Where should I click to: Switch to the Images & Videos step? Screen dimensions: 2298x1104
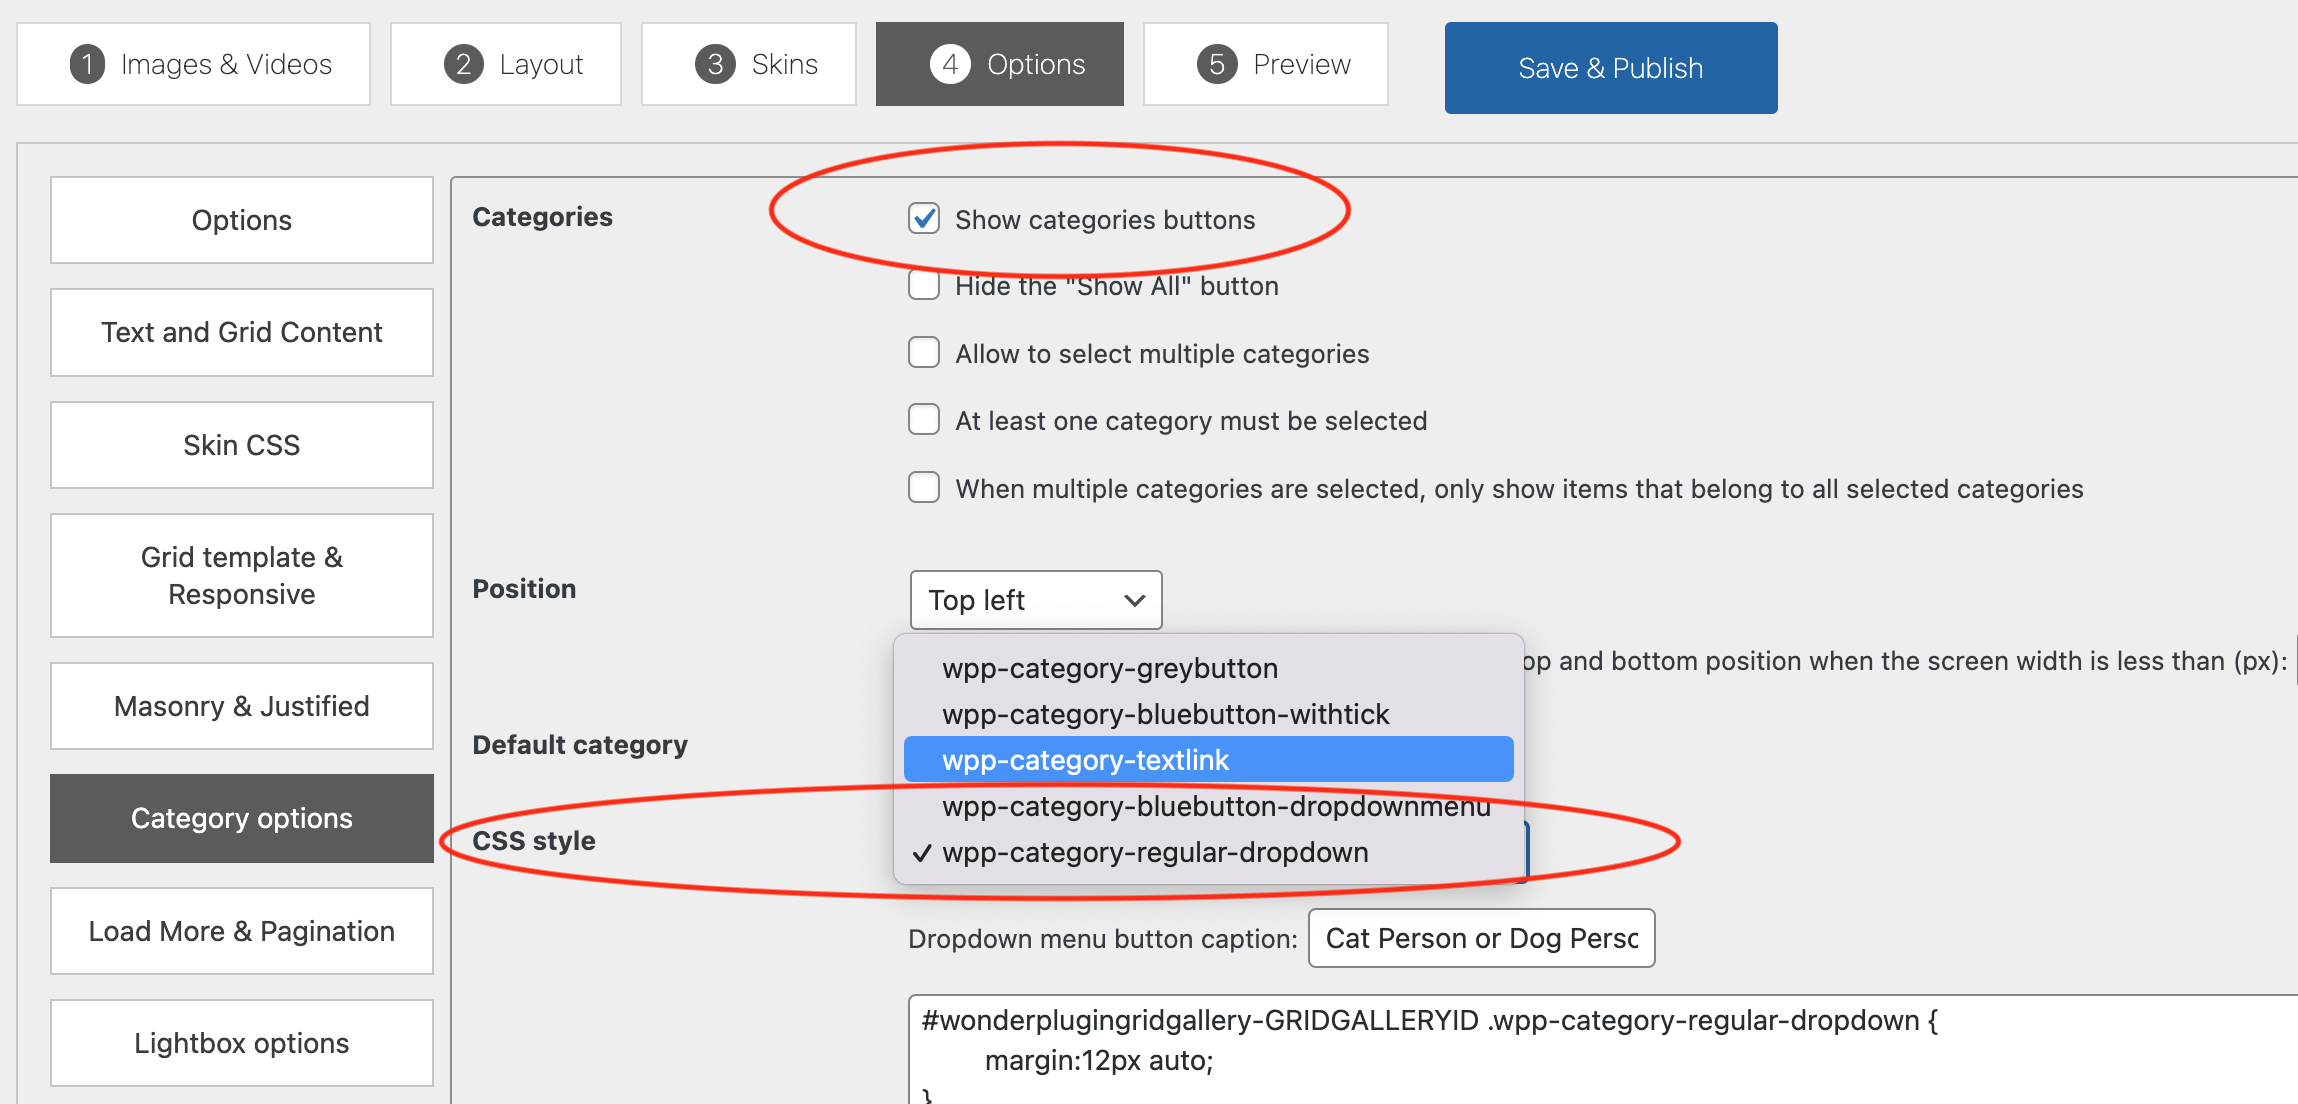(x=193, y=63)
